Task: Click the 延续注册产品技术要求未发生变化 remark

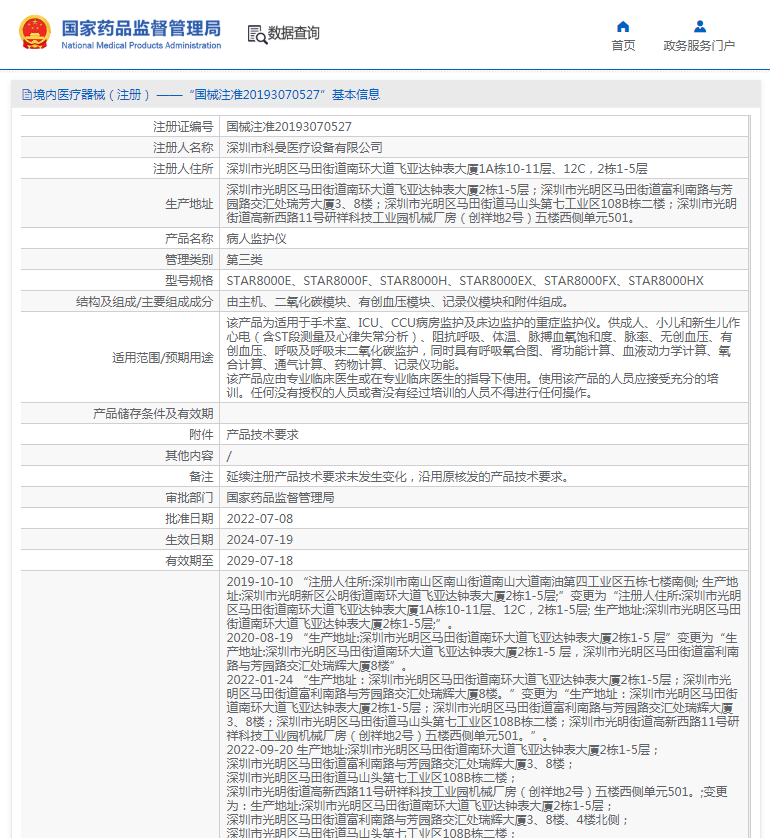Action: point(398,477)
